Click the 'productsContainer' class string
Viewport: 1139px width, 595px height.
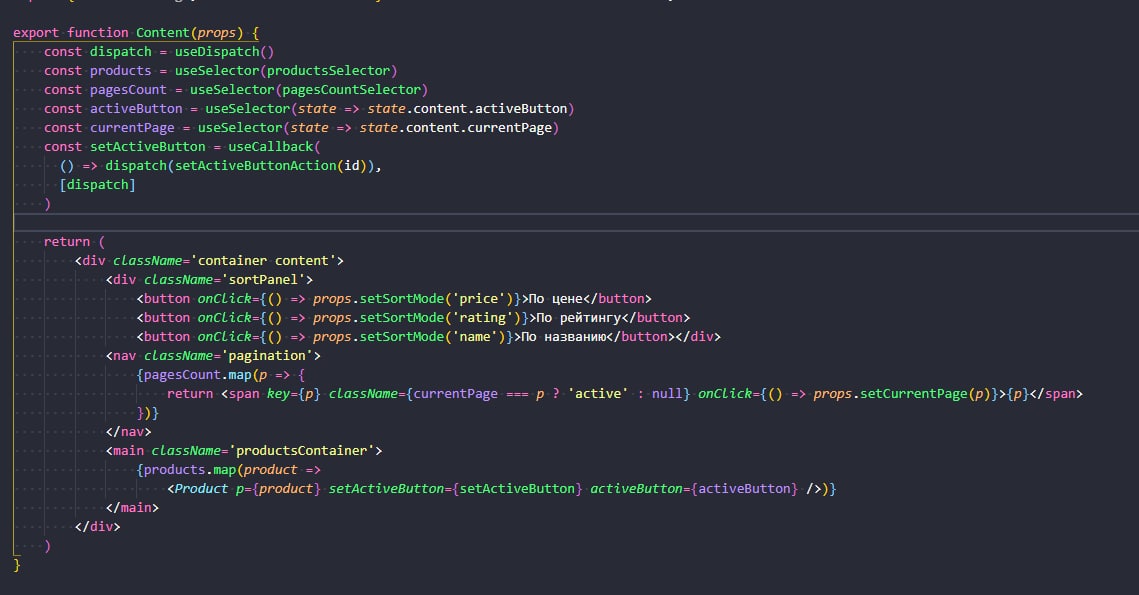[x=301, y=450]
